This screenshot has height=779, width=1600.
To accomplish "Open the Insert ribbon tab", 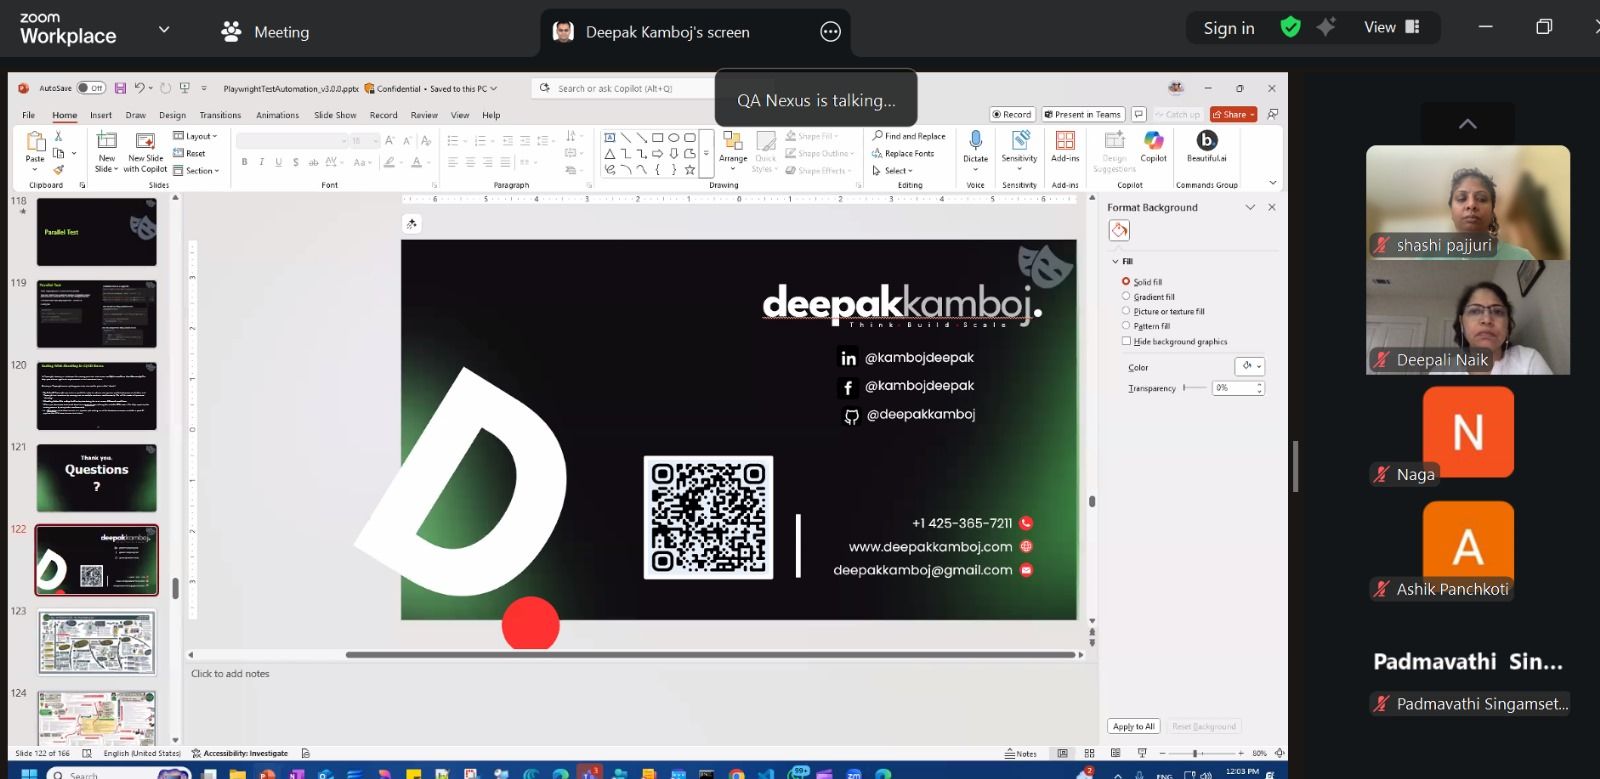I will [101, 115].
